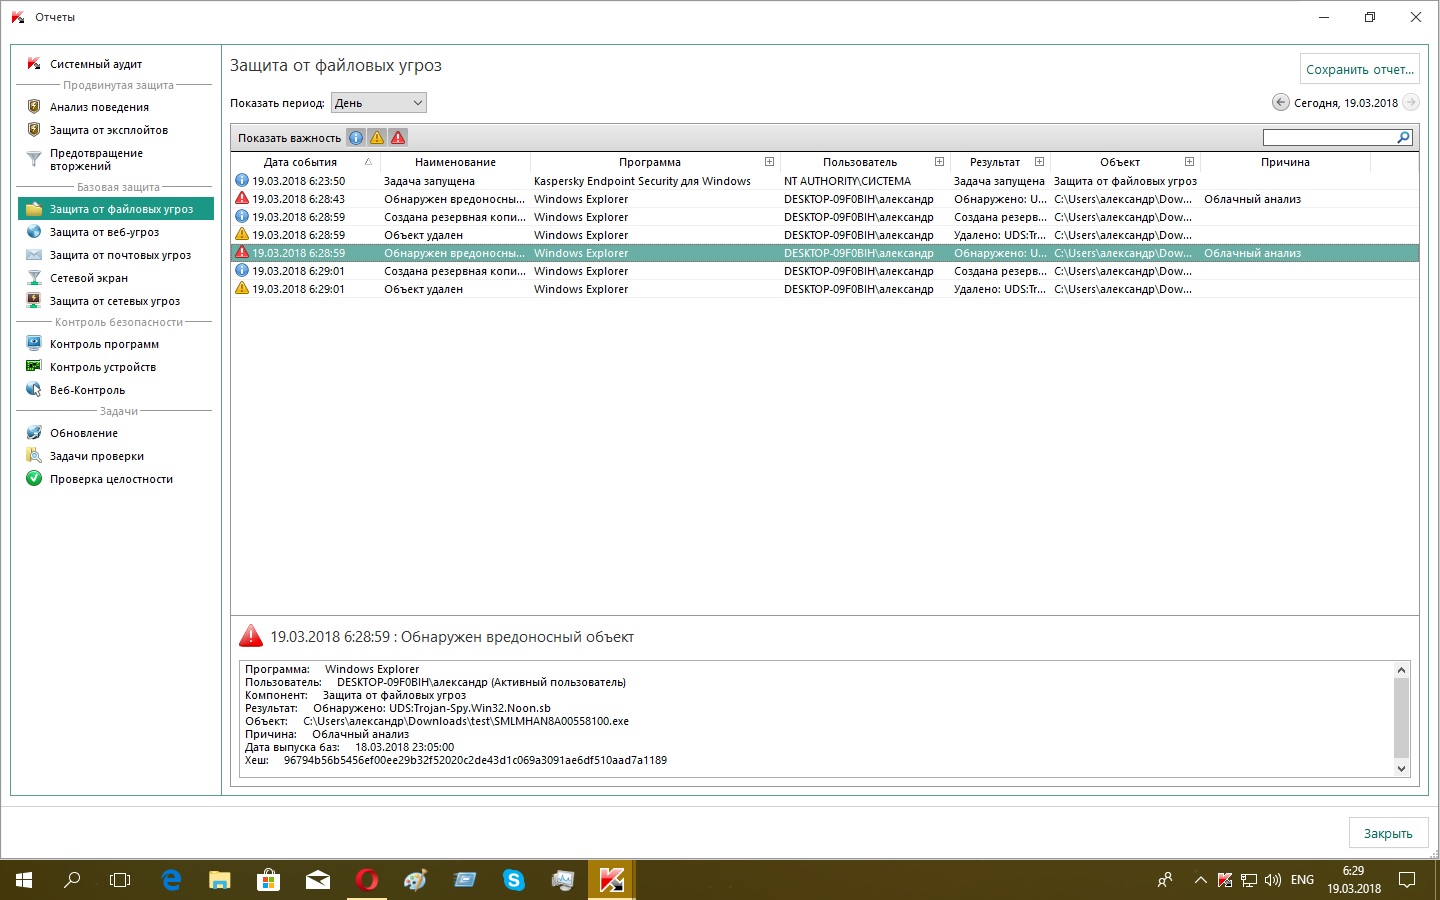Screen dimensions: 1440x900
Task: Open Проверка целостности green check icon
Action: (x=34, y=478)
